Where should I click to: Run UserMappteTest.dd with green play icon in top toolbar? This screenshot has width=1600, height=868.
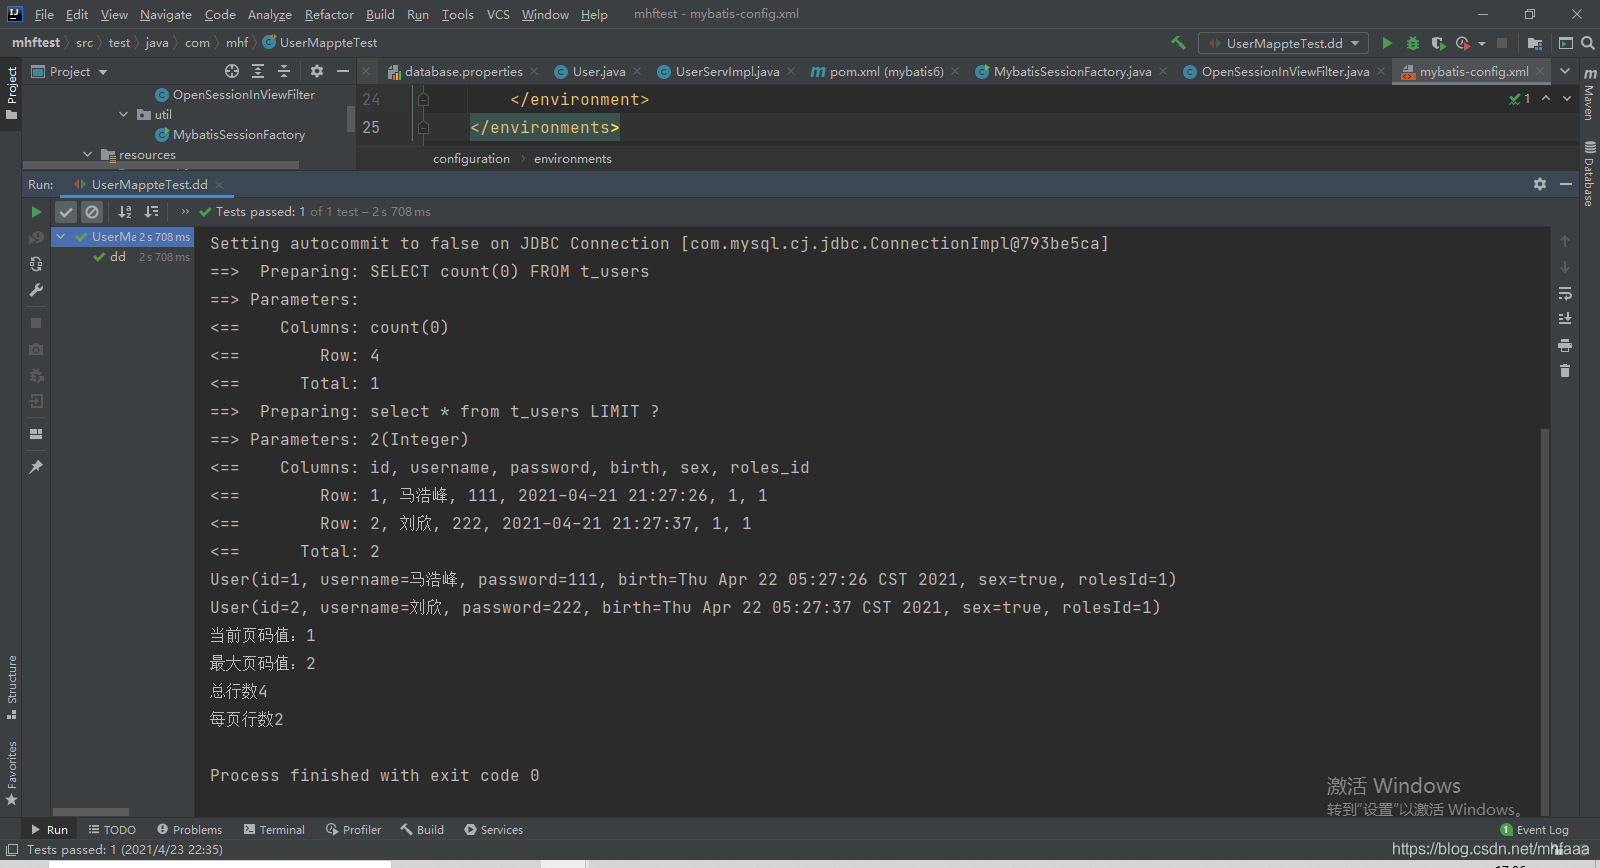(x=1387, y=43)
